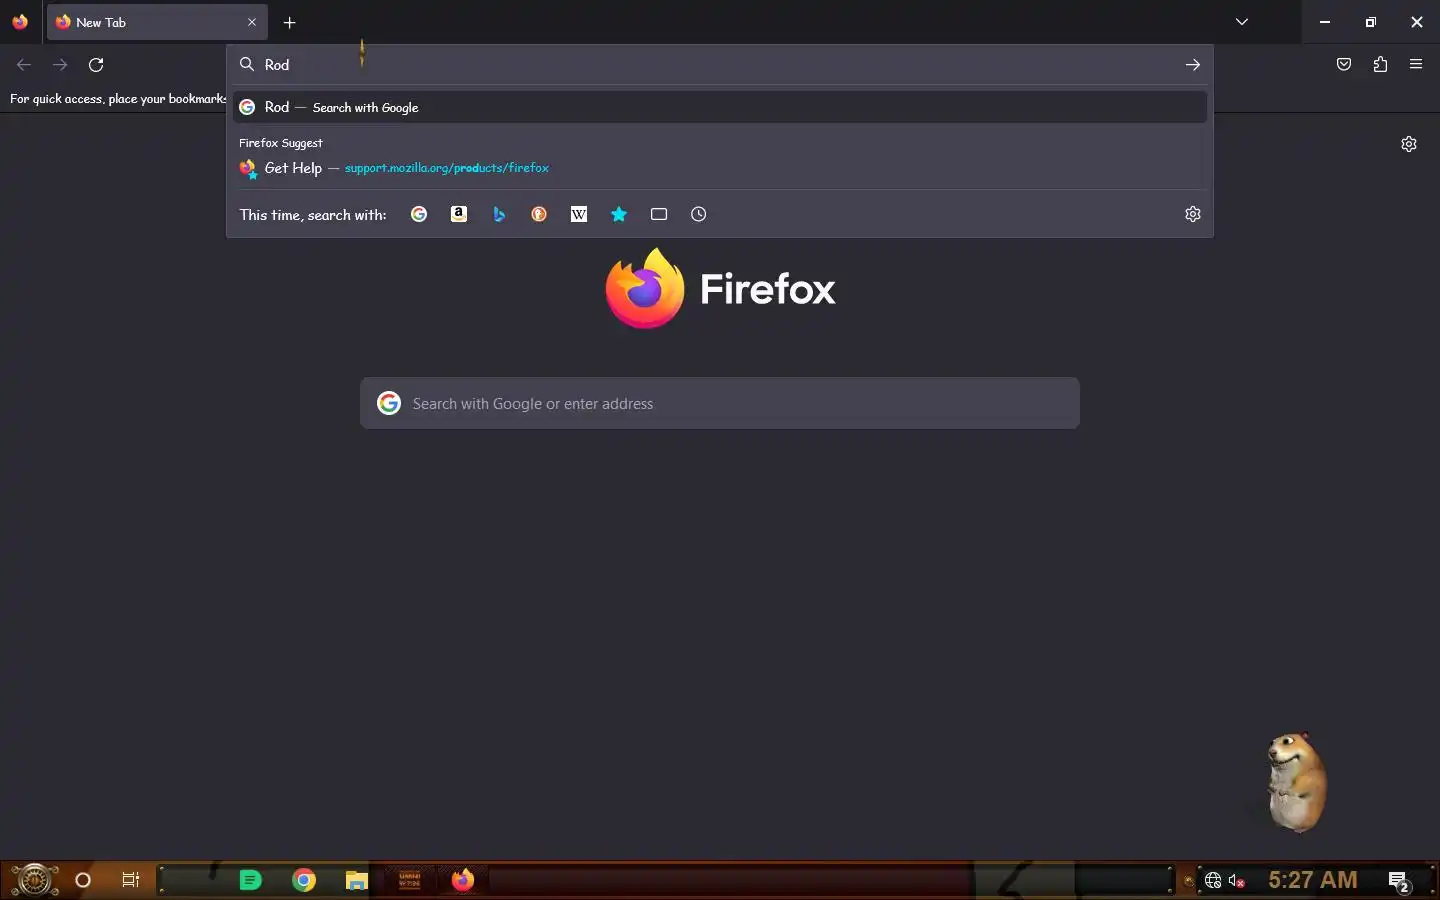Go forward using the toolbar forward arrow

pyautogui.click(x=60, y=65)
